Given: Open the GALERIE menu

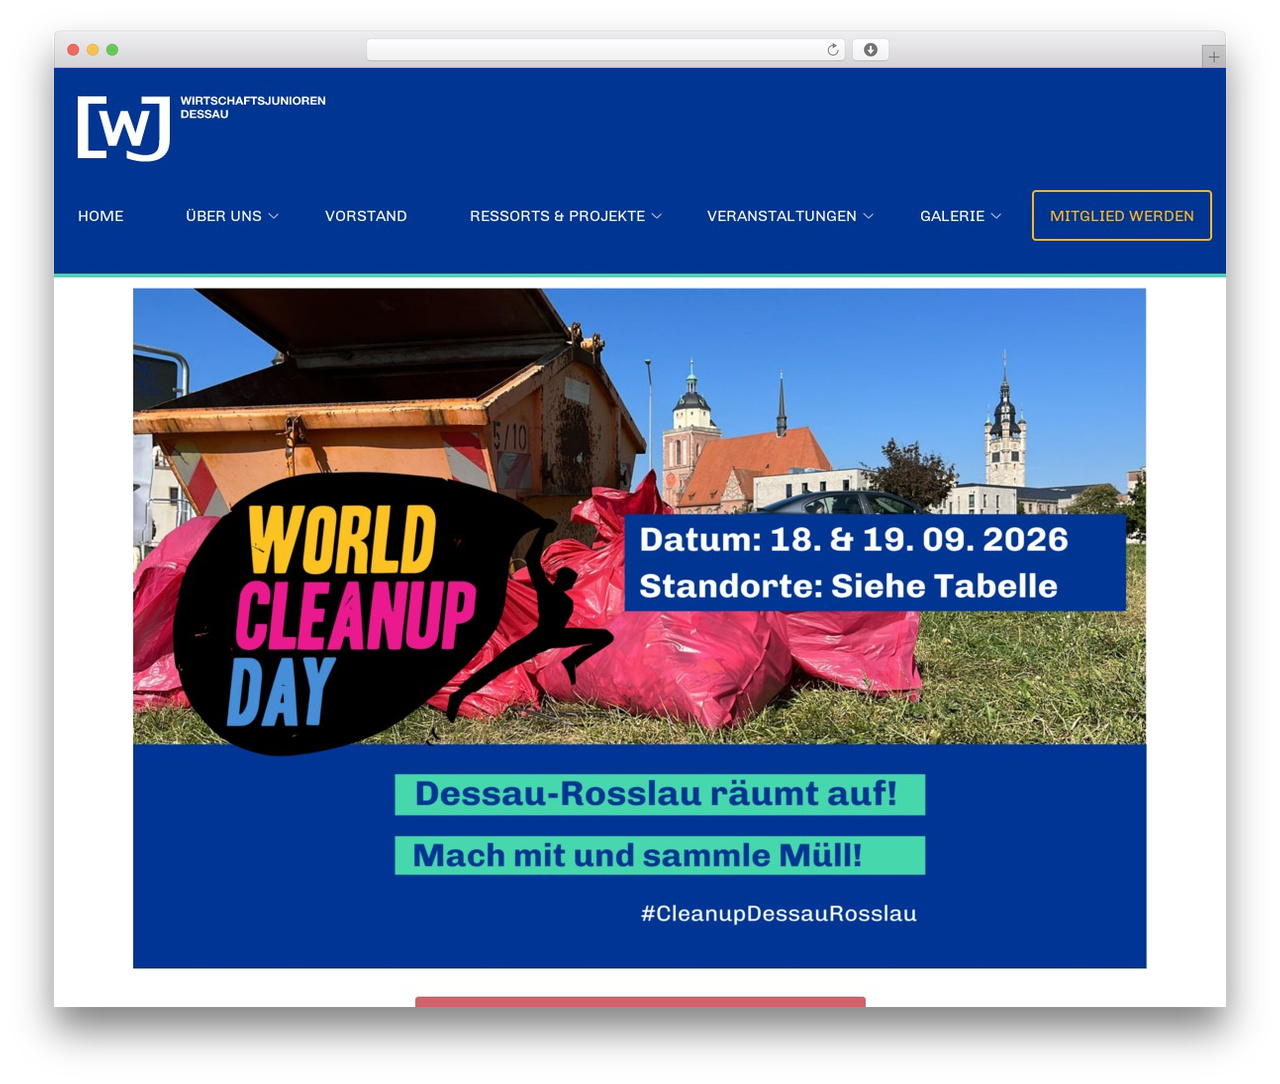Looking at the screenshot, I should (x=952, y=216).
